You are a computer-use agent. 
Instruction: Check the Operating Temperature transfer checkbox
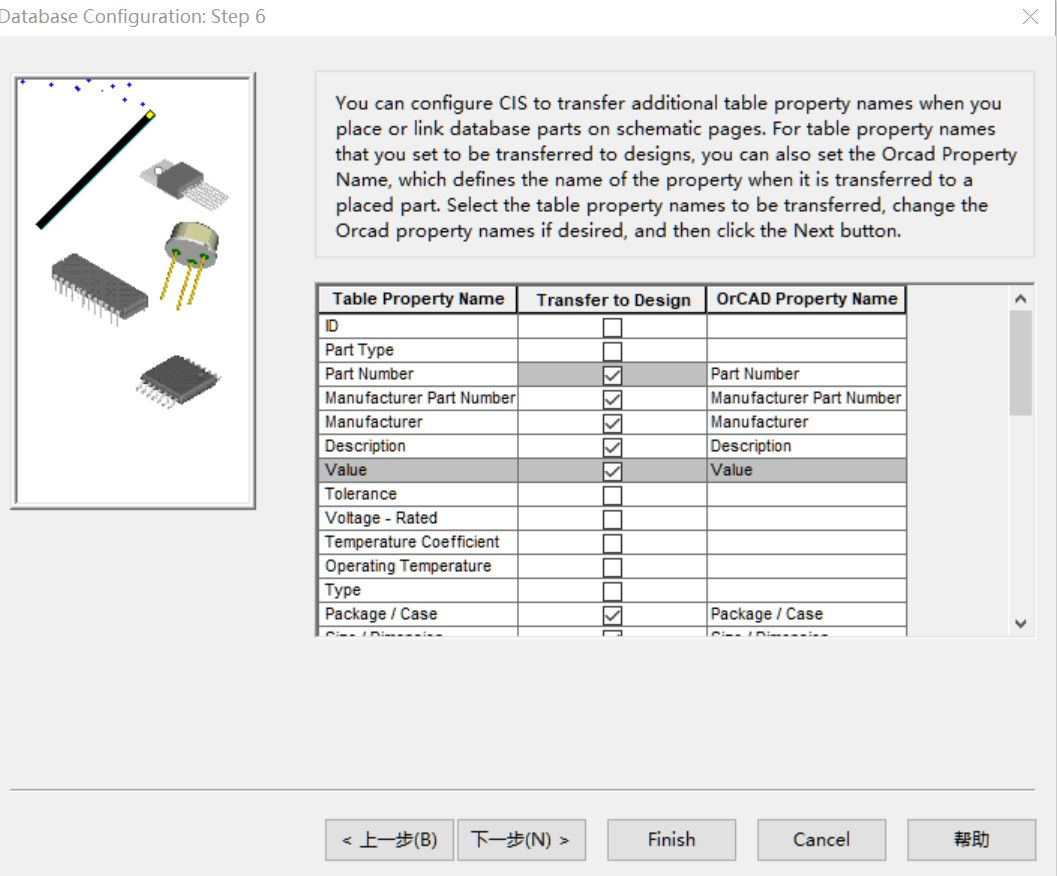[613, 566]
